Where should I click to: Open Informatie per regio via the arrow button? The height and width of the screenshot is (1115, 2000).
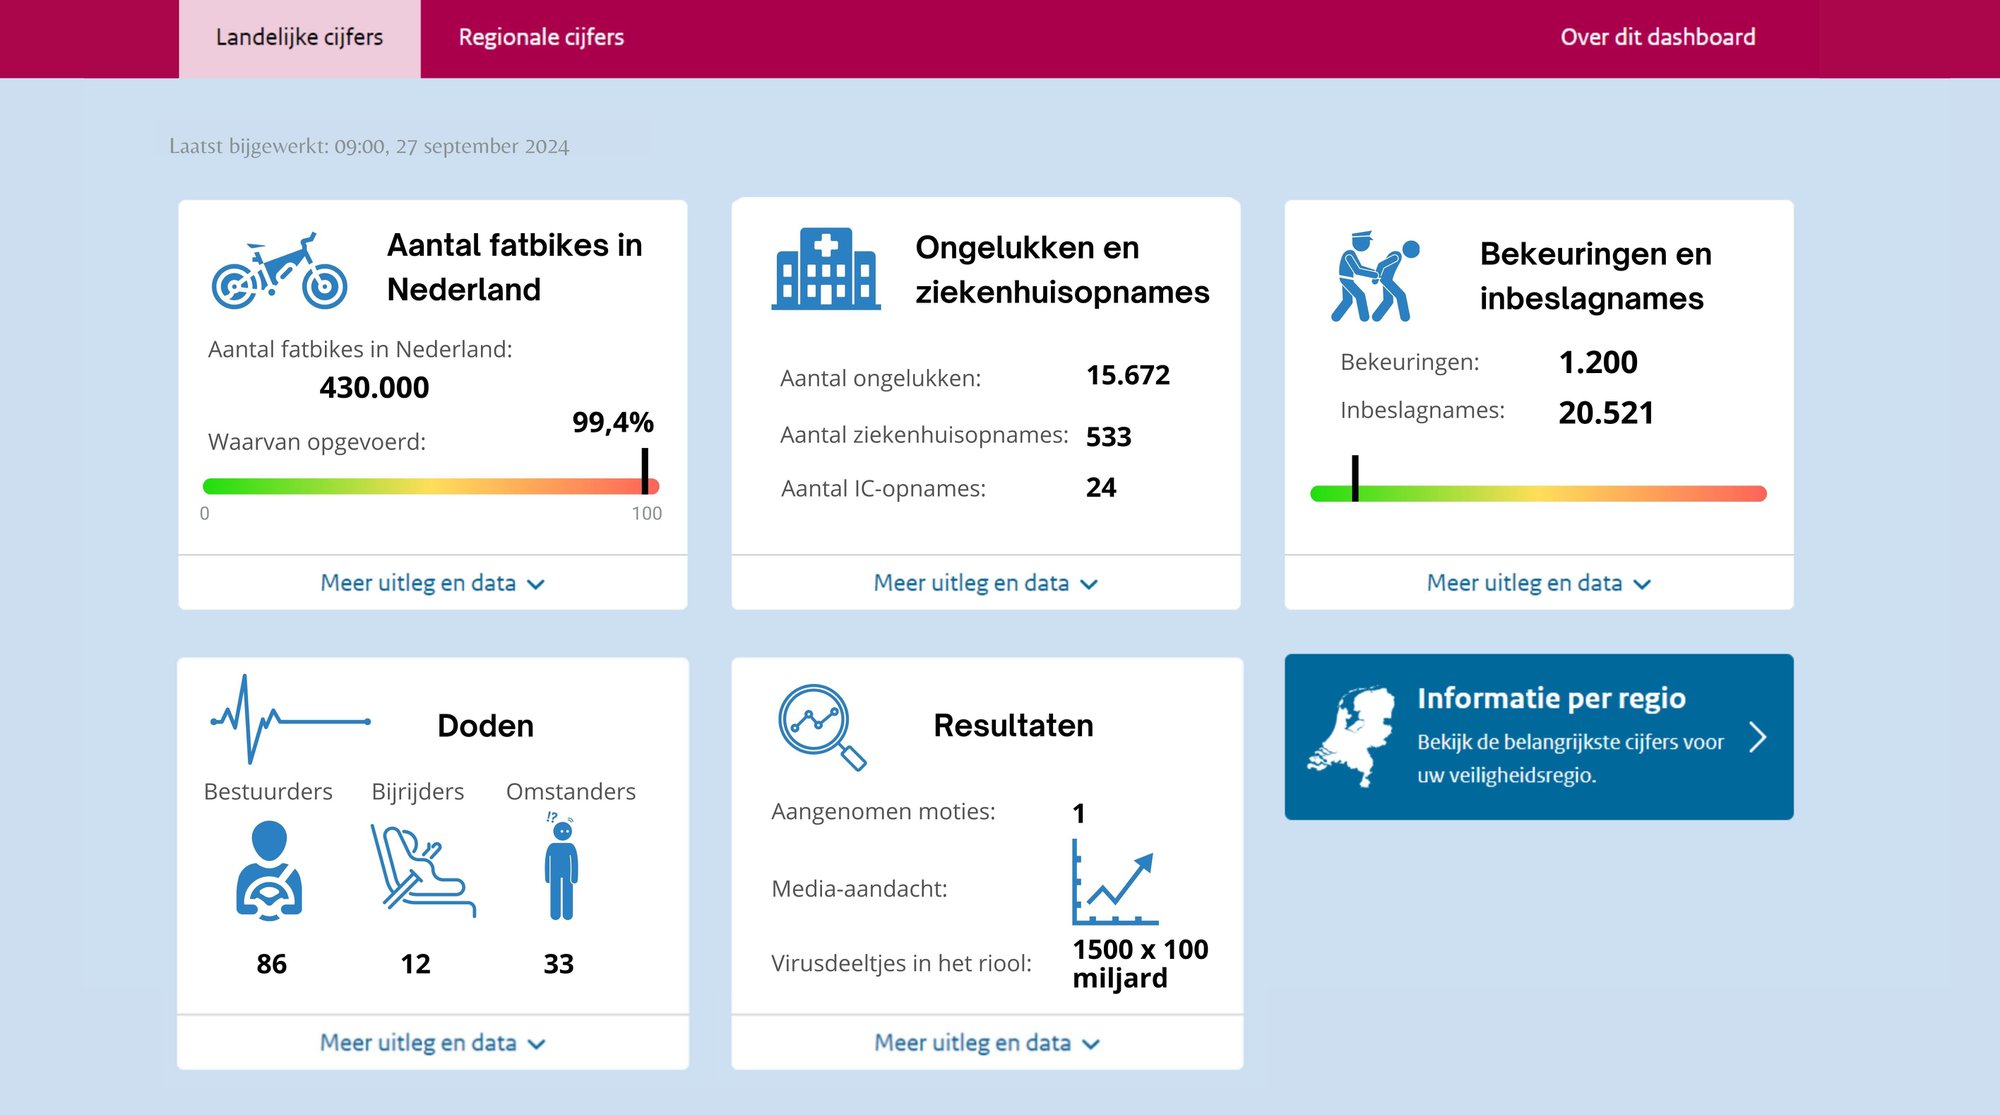pyautogui.click(x=1760, y=737)
